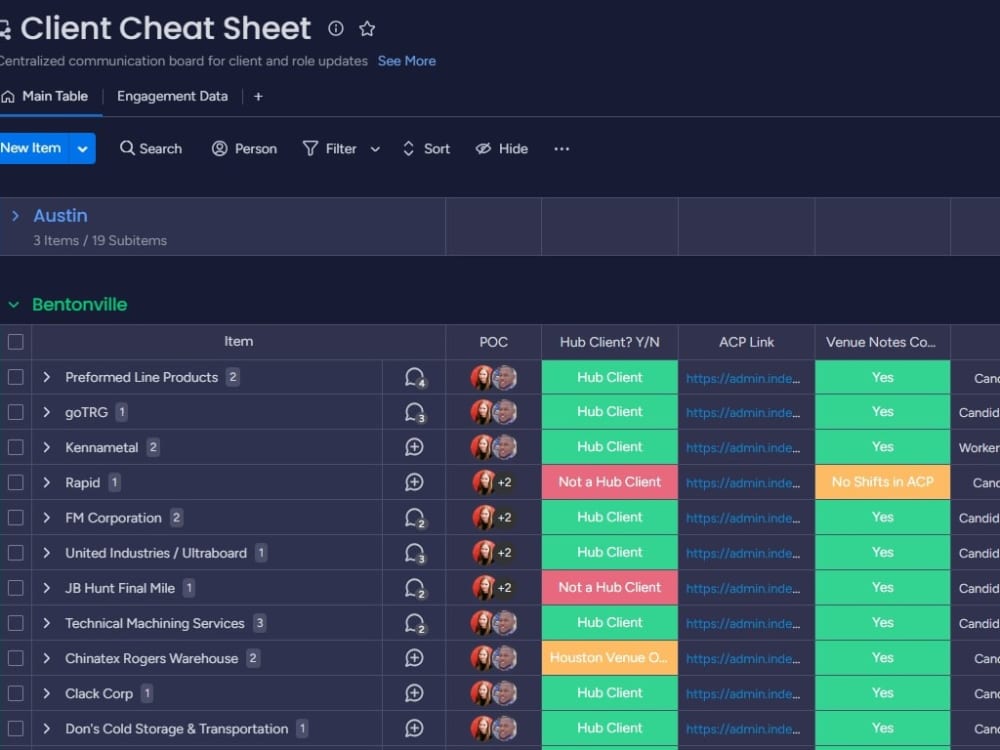Image resolution: width=1000 pixels, height=750 pixels.
Task: Open Technical Machining Services updates
Action: (415, 623)
